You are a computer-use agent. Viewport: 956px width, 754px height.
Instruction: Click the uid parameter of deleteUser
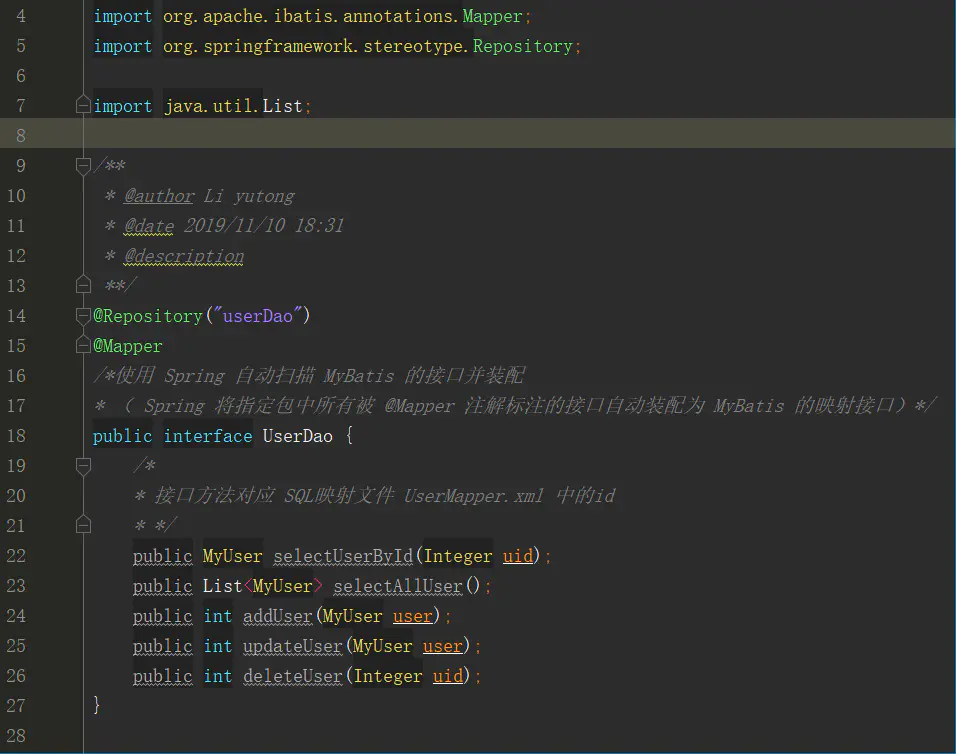pos(448,676)
